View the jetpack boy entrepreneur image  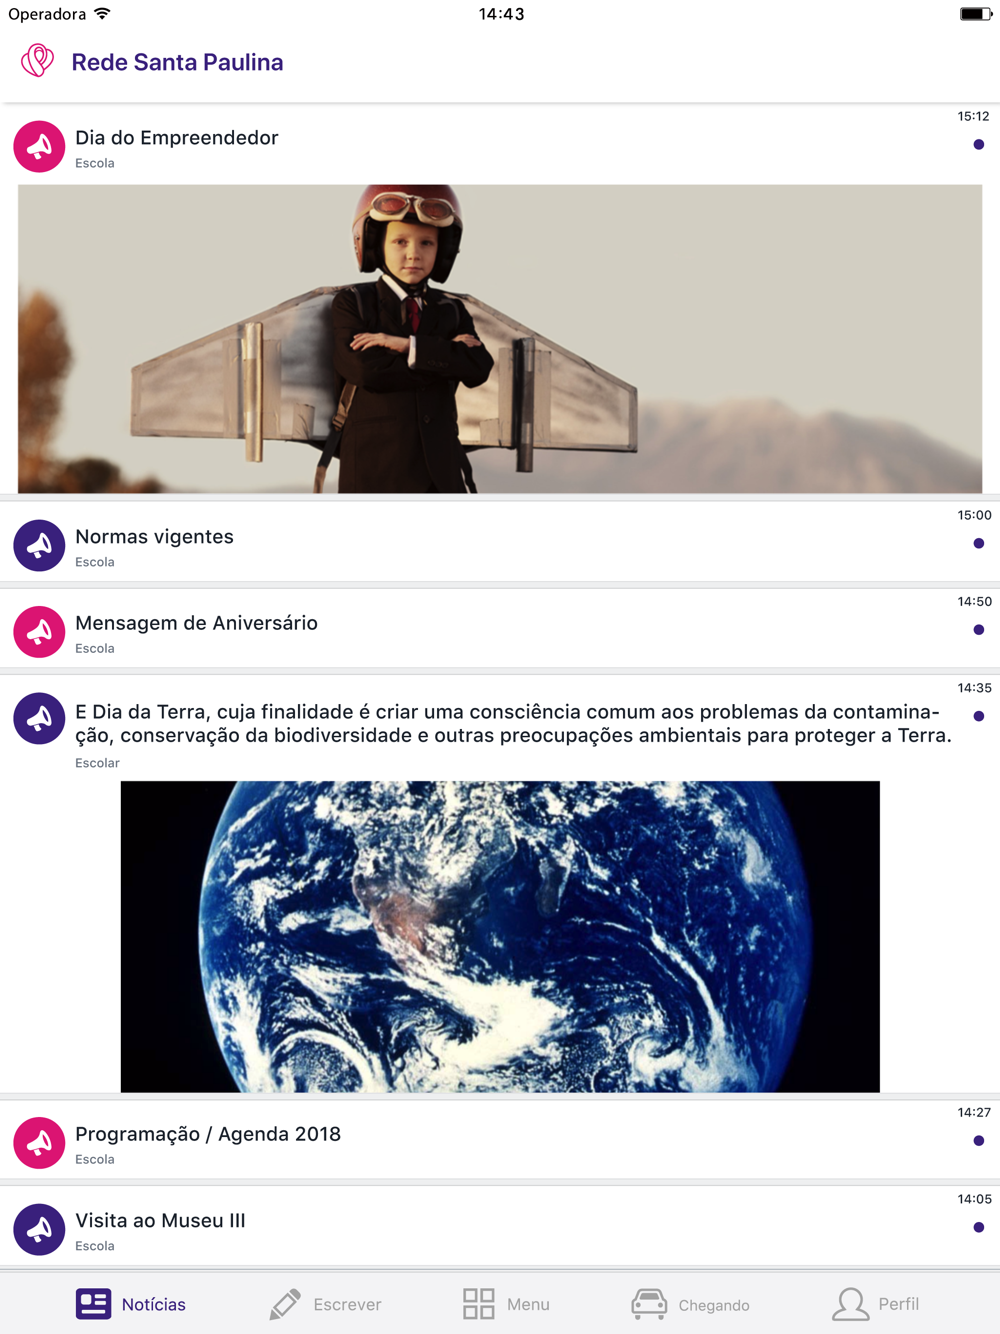point(500,339)
